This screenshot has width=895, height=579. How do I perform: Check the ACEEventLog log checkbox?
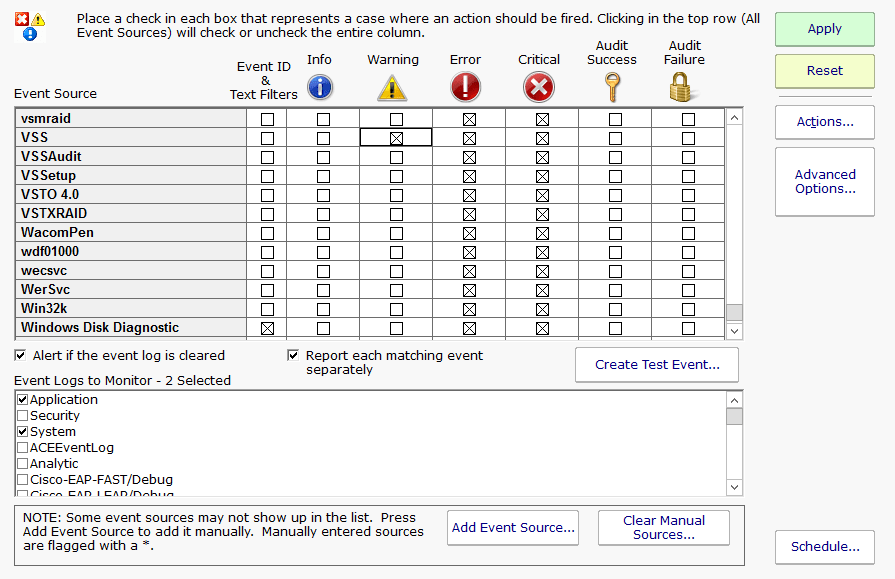(x=23, y=448)
